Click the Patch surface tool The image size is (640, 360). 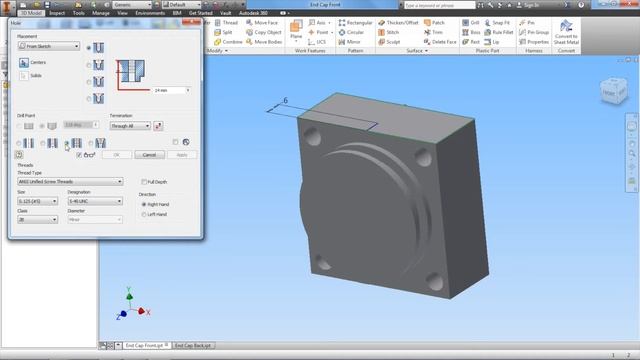tap(434, 23)
